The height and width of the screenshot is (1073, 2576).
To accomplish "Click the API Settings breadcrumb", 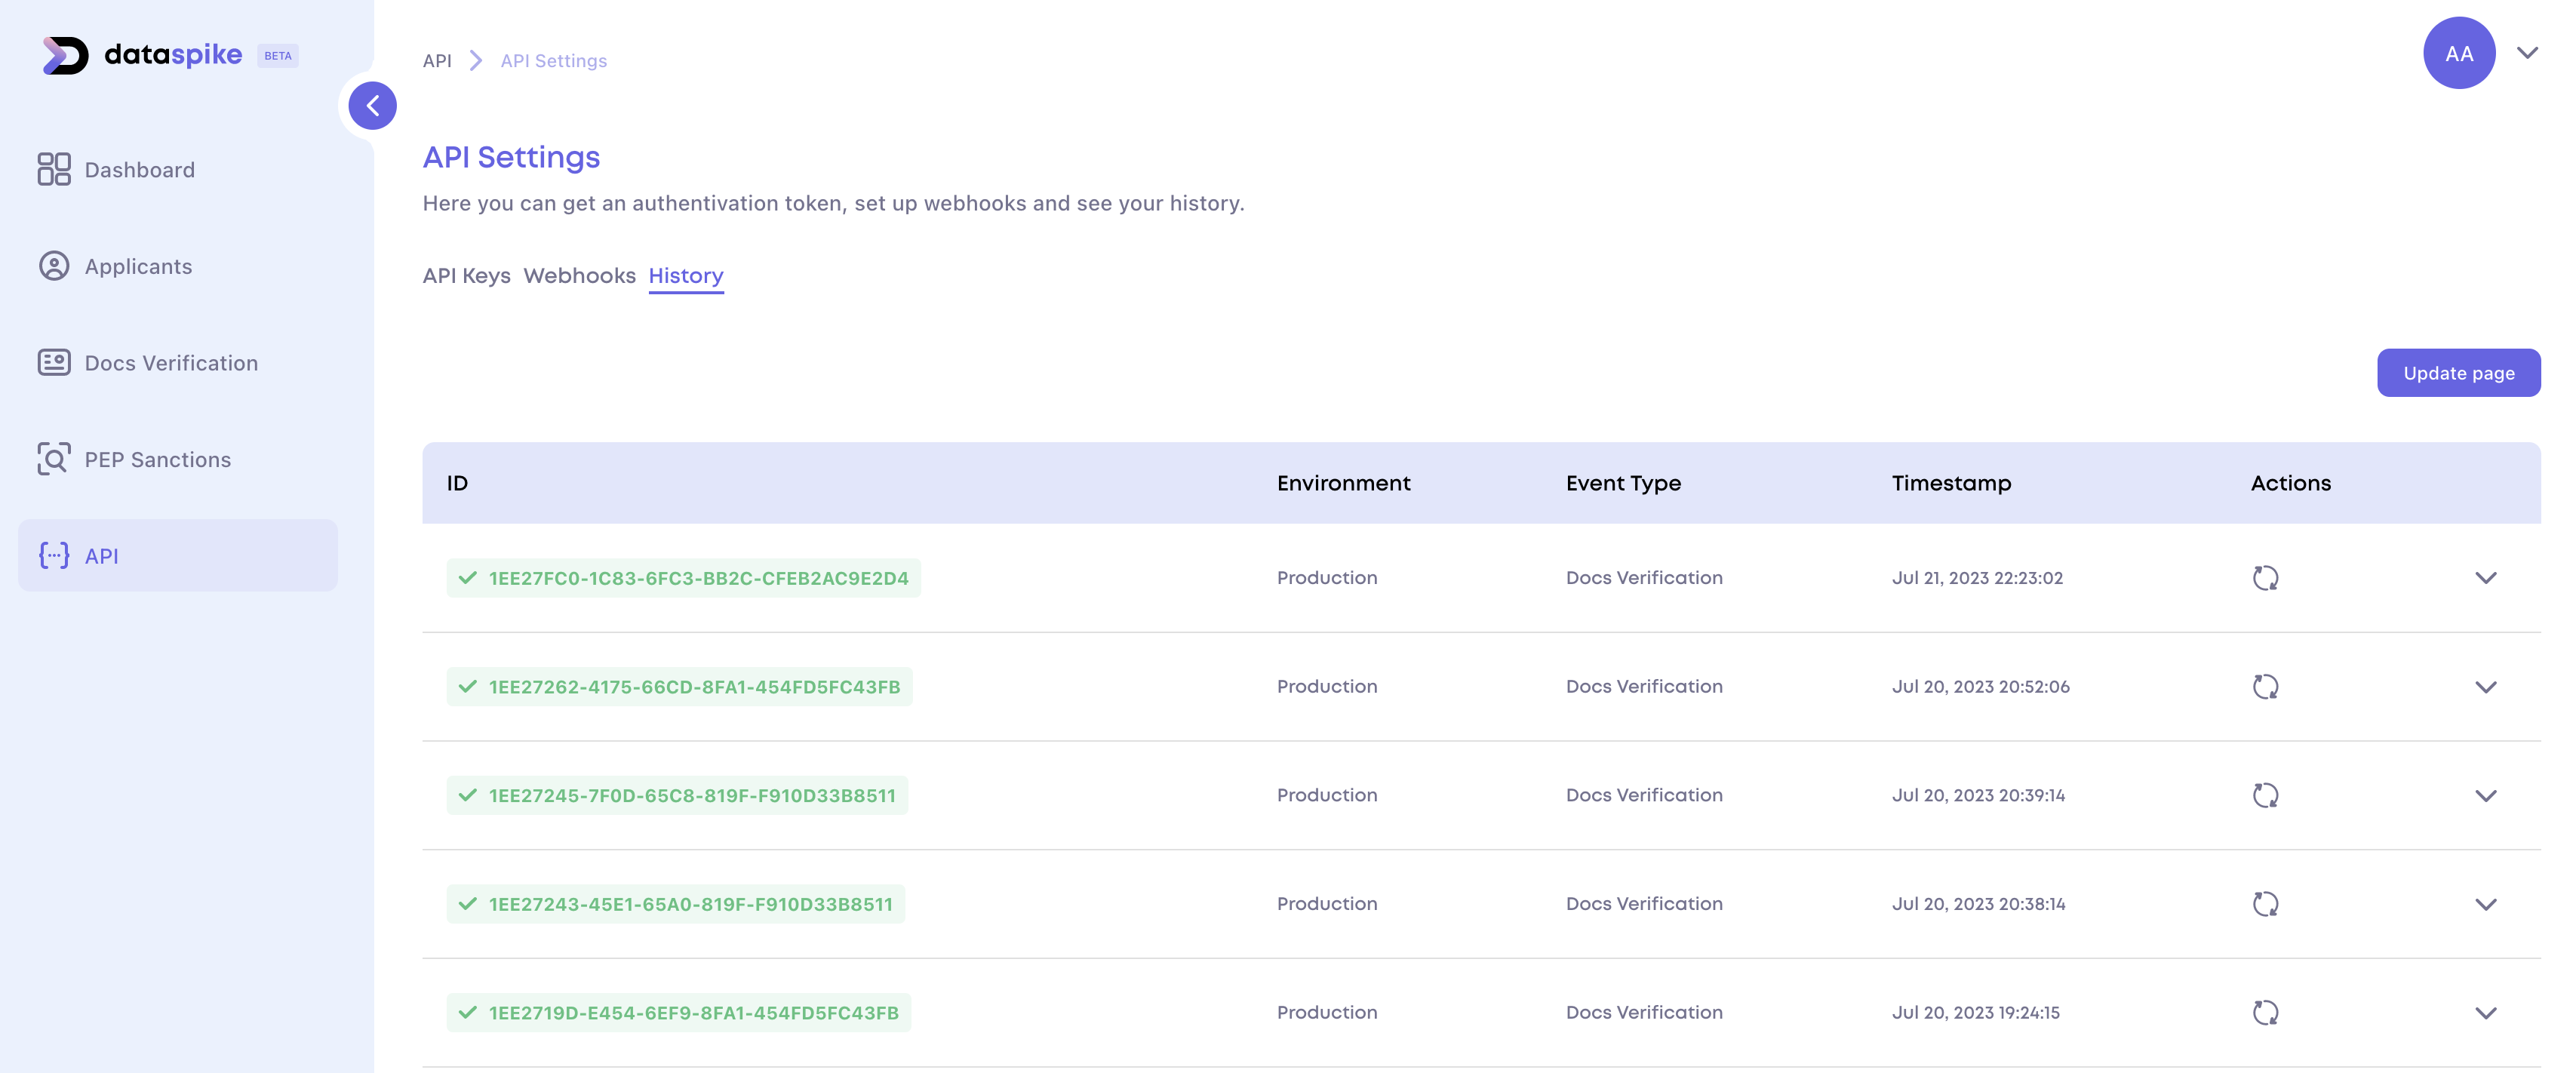I will tap(554, 61).
